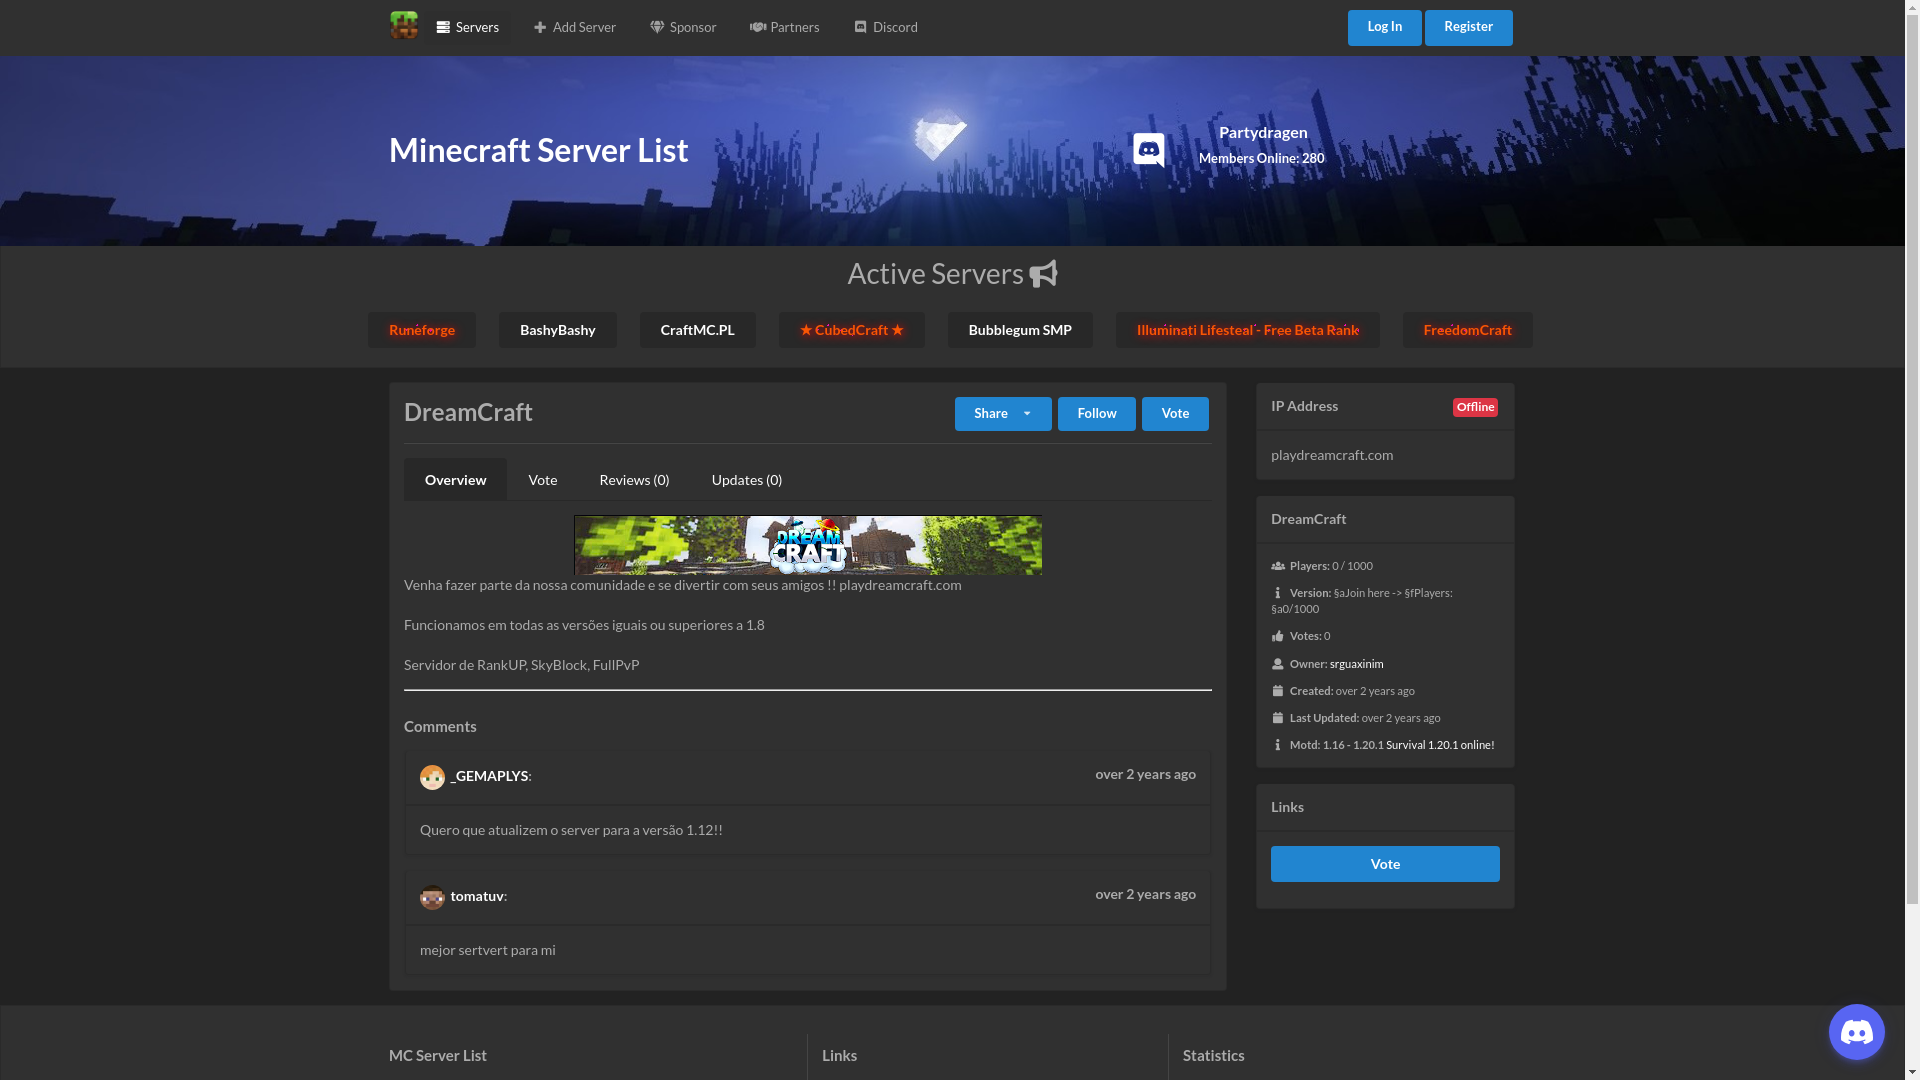Click the Version info icon

tap(1277, 593)
